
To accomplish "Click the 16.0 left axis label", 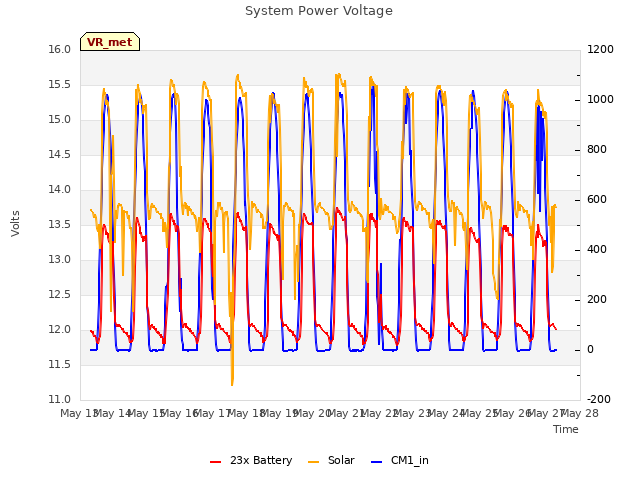I will tap(60, 49).
